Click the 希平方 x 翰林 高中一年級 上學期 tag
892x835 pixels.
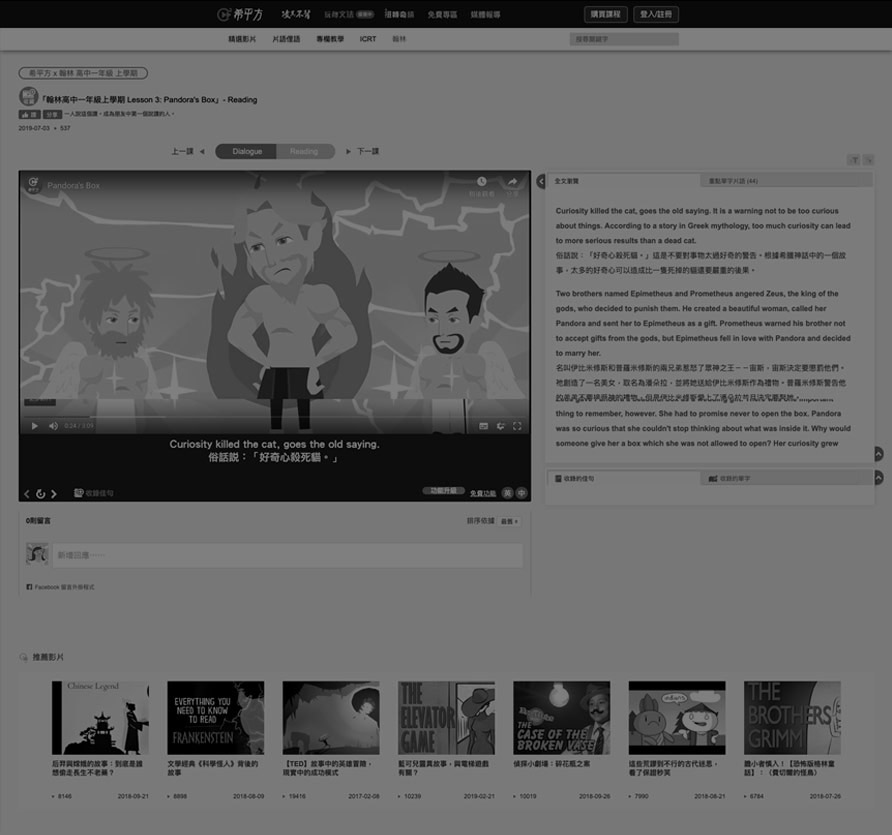click(83, 73)
